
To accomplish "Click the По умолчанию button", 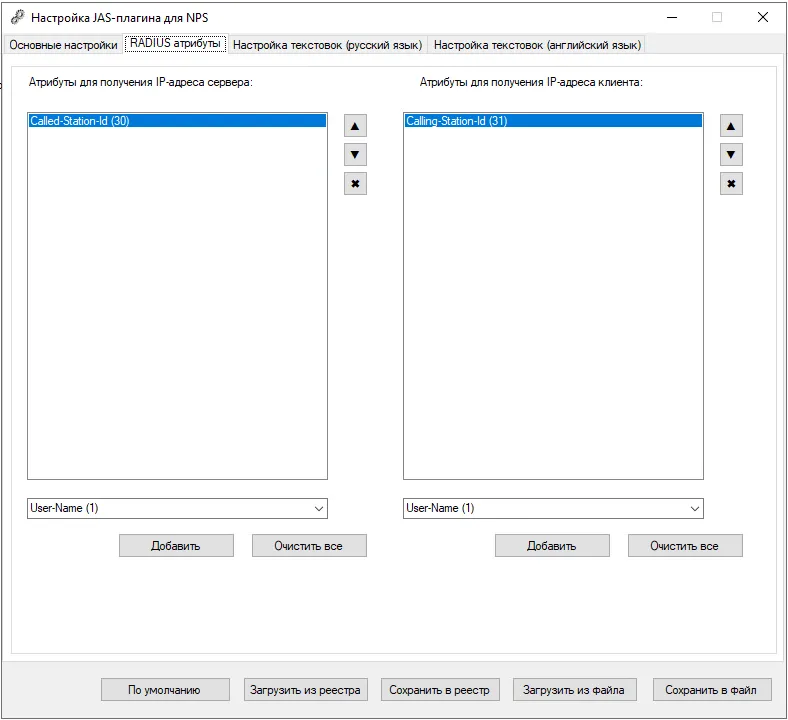I will [165, 690].
